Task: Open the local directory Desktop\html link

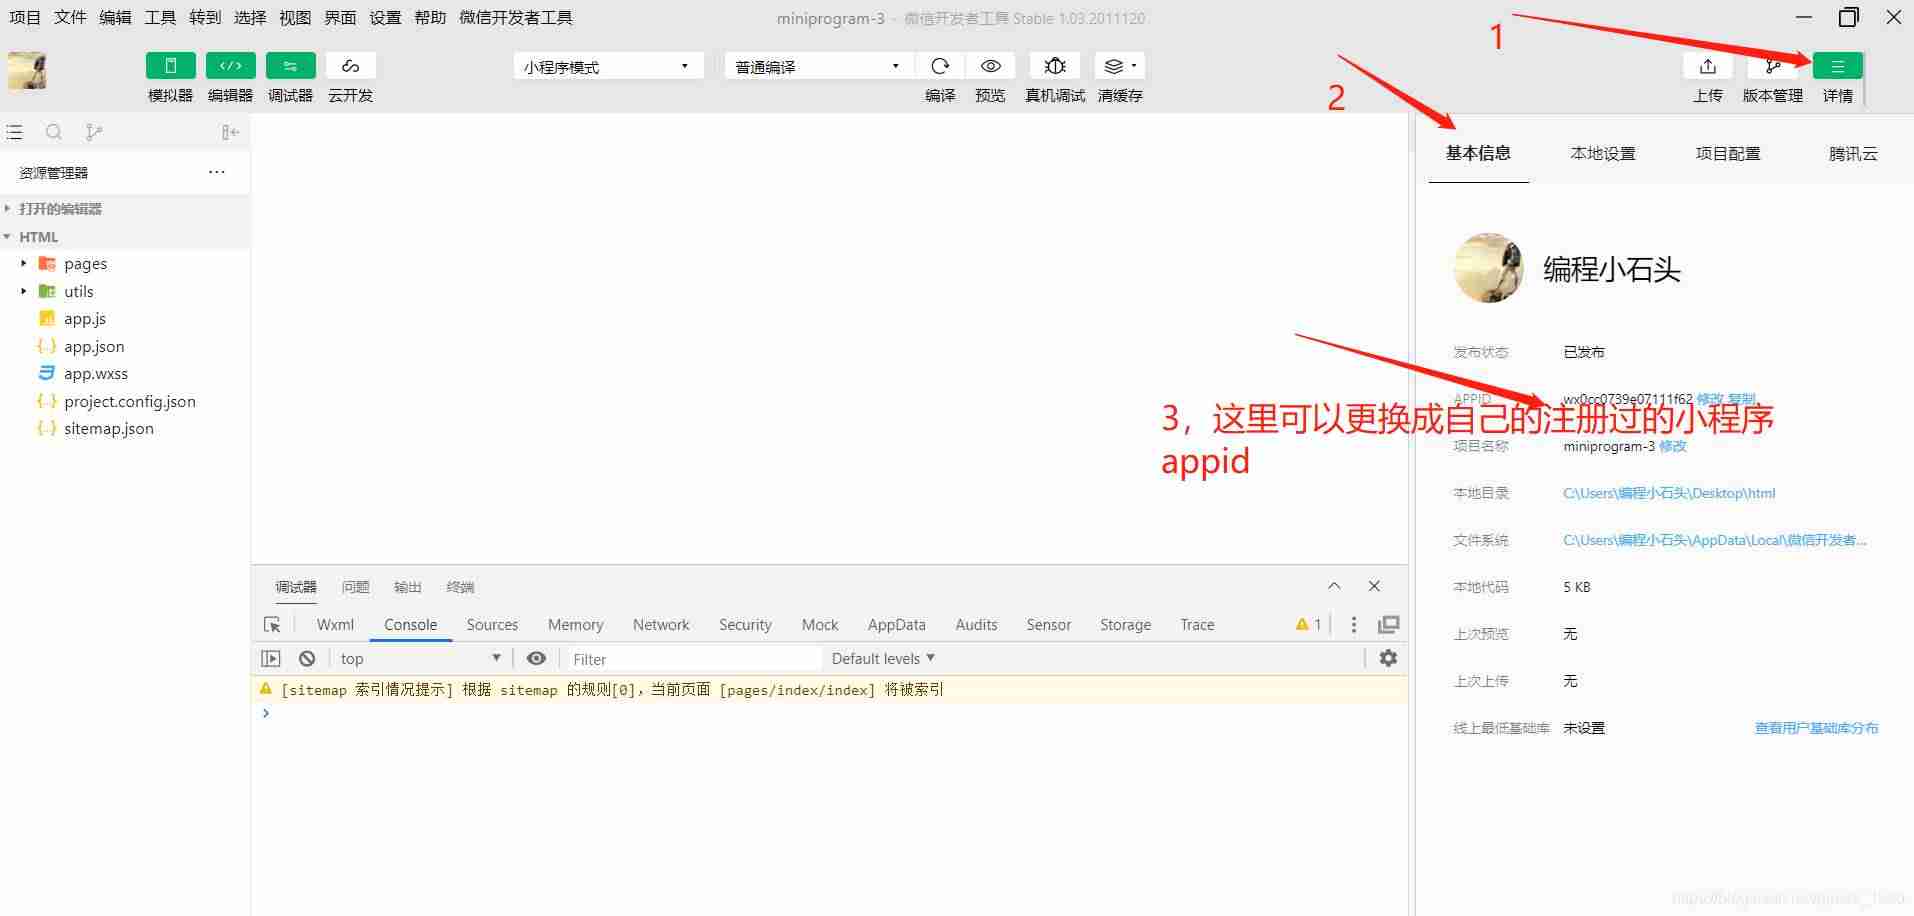Action: click(1669, 493)
